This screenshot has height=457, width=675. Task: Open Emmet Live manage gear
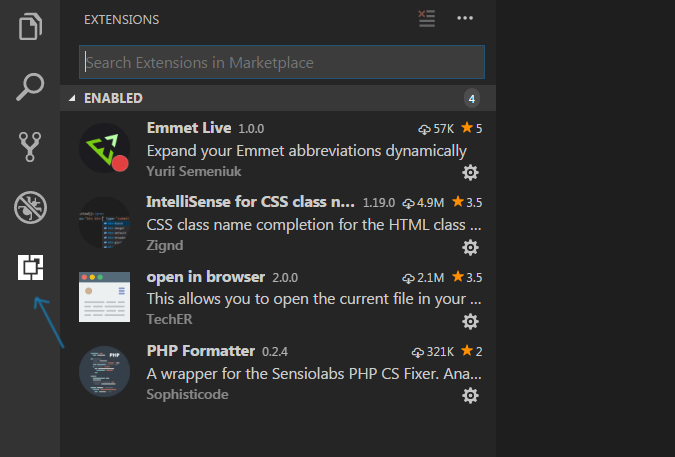click(470, 172)
